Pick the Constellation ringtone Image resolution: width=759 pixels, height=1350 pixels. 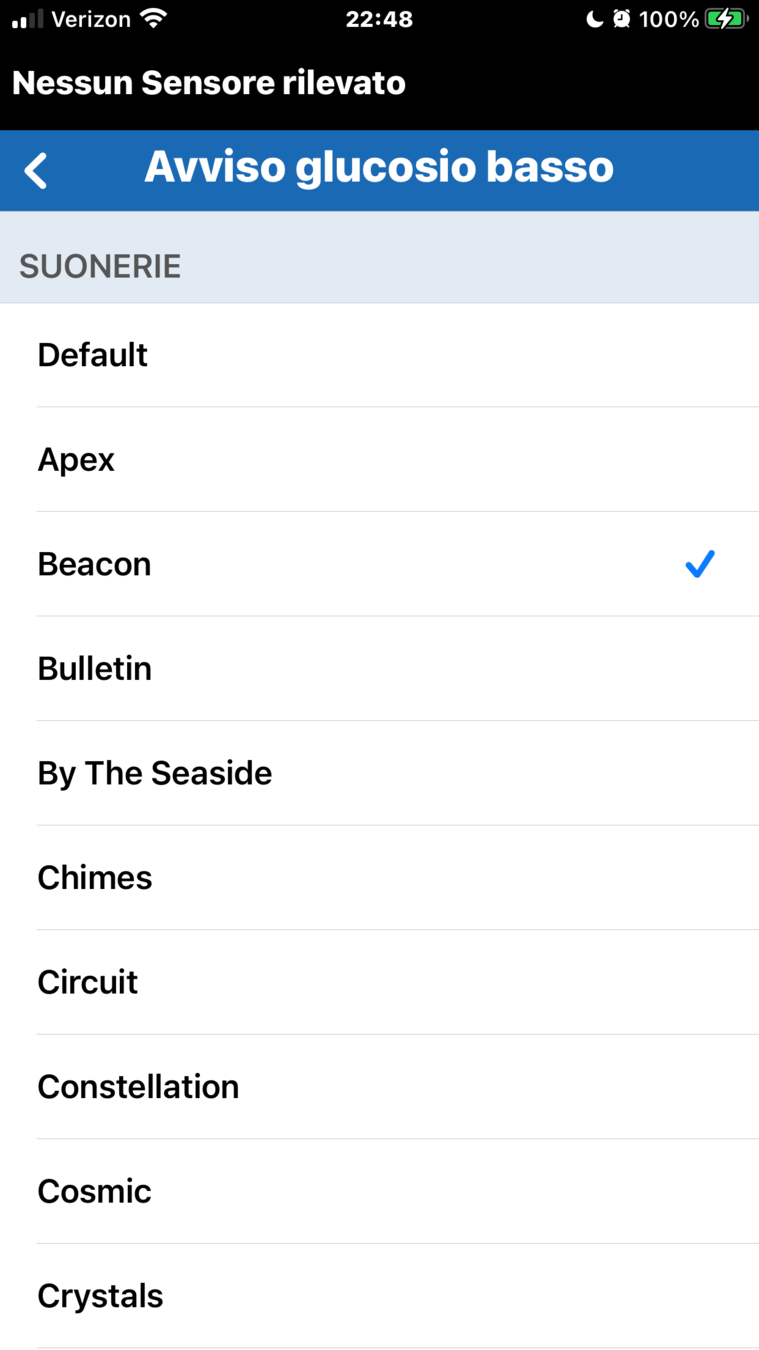[x=138, y=1087]
